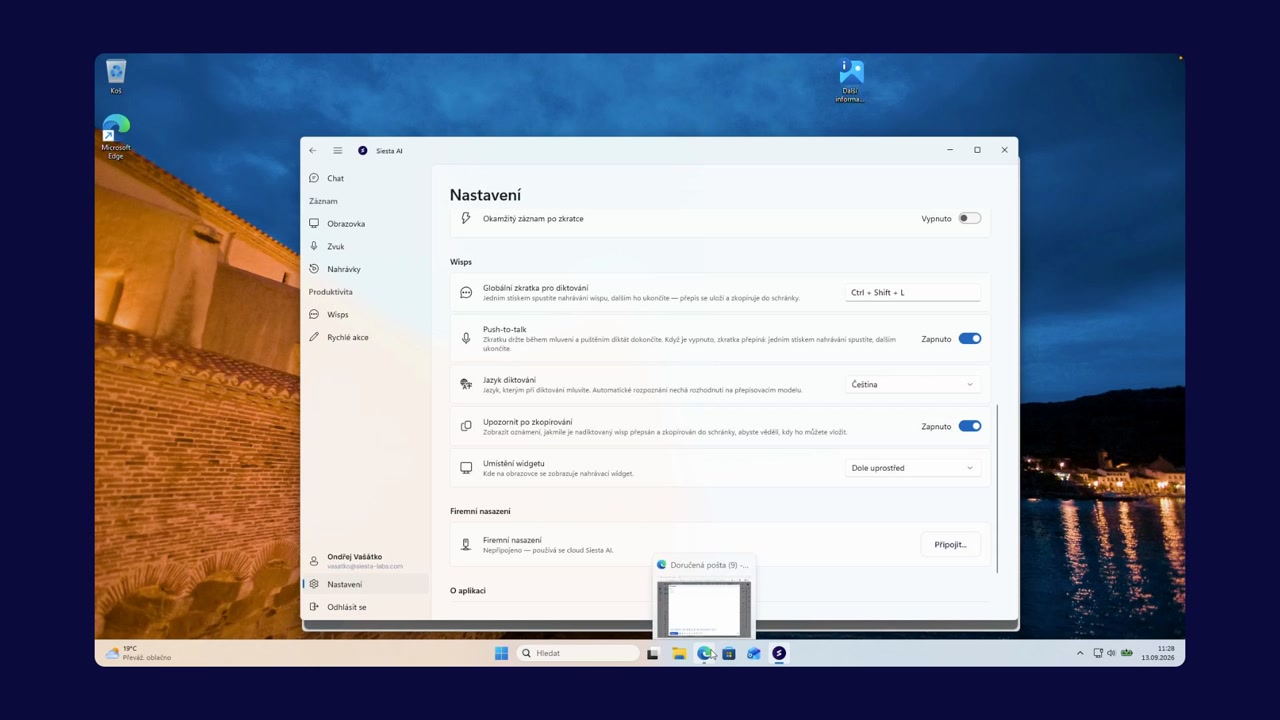This screenshot has width=1280, height=720.
Task: Click the Ctrl + Shift + L shortcut field
Action: (x=912, y=292)
